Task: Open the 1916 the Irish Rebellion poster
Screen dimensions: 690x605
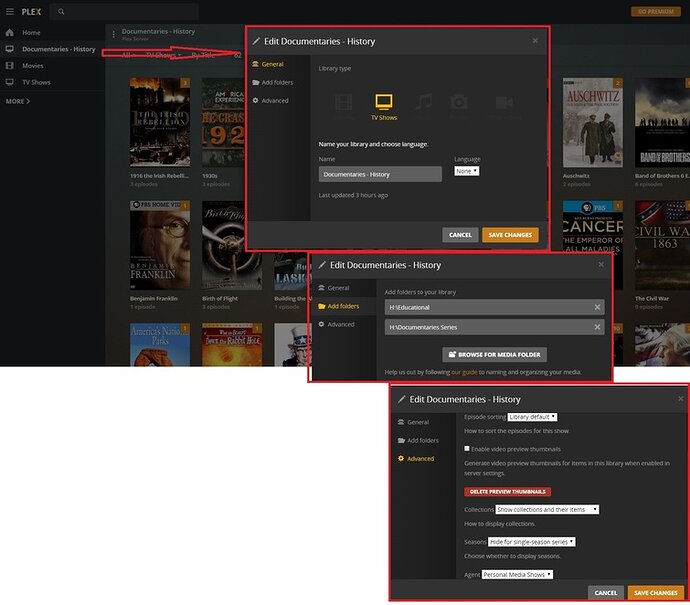Action: pos(160,122)
